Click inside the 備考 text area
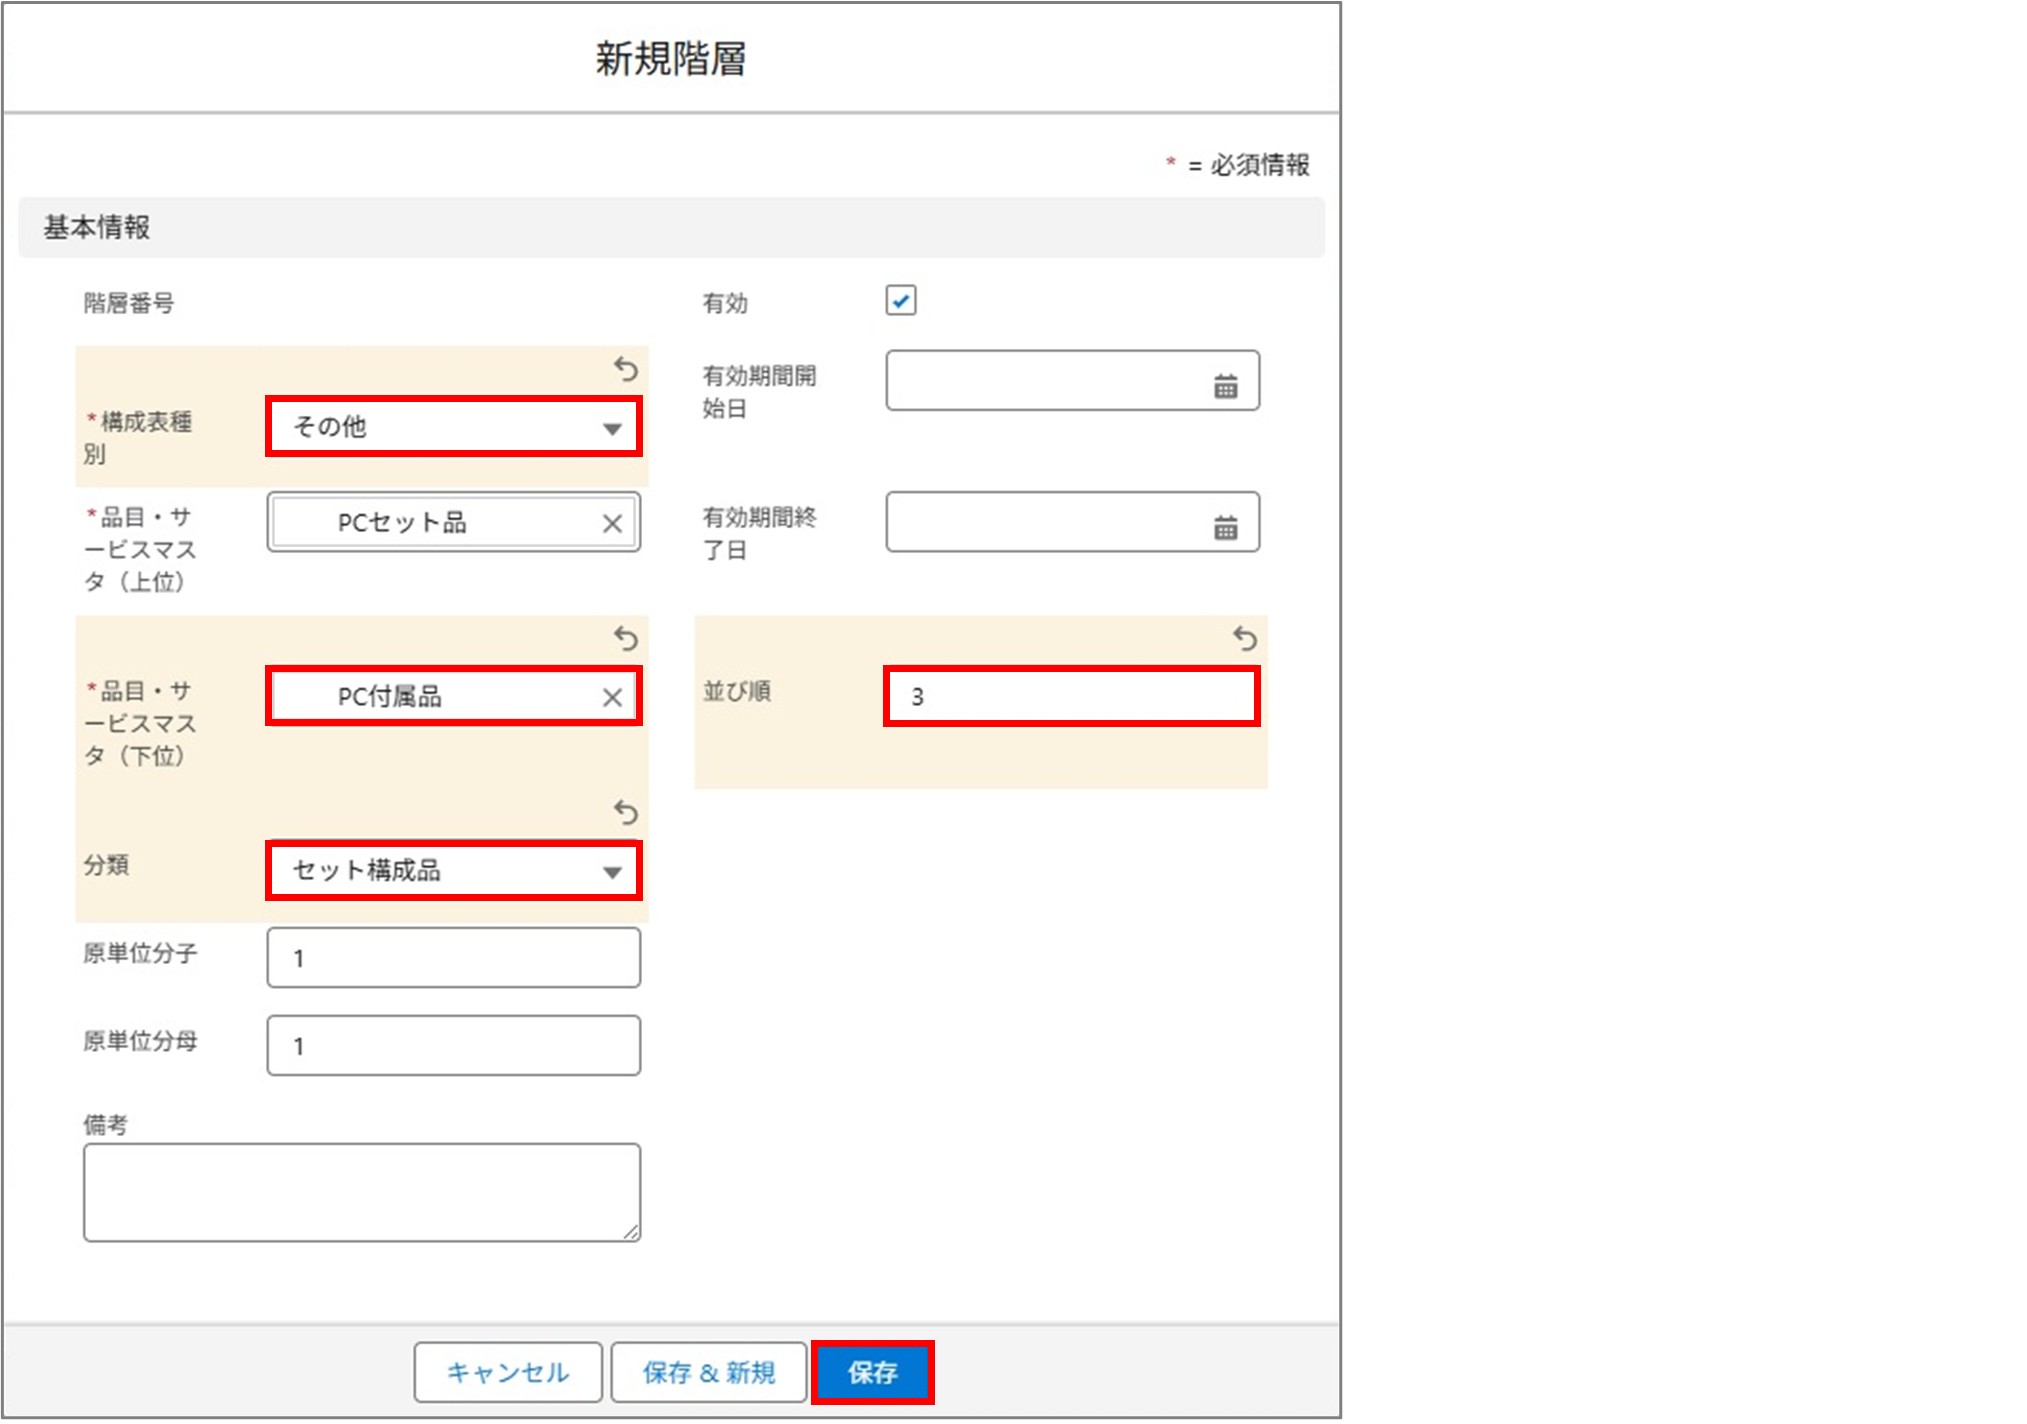 pos(360,1192)
